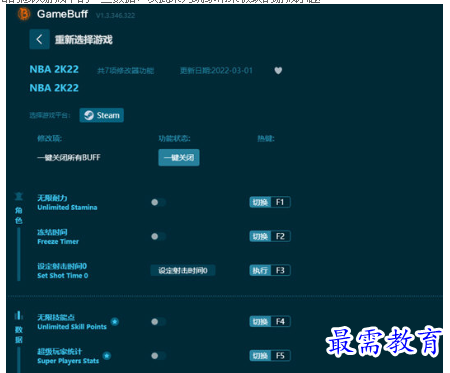Click the 热键 column header
The width and height of the screenshot is (450, 373).
click(x=266, y=138)
